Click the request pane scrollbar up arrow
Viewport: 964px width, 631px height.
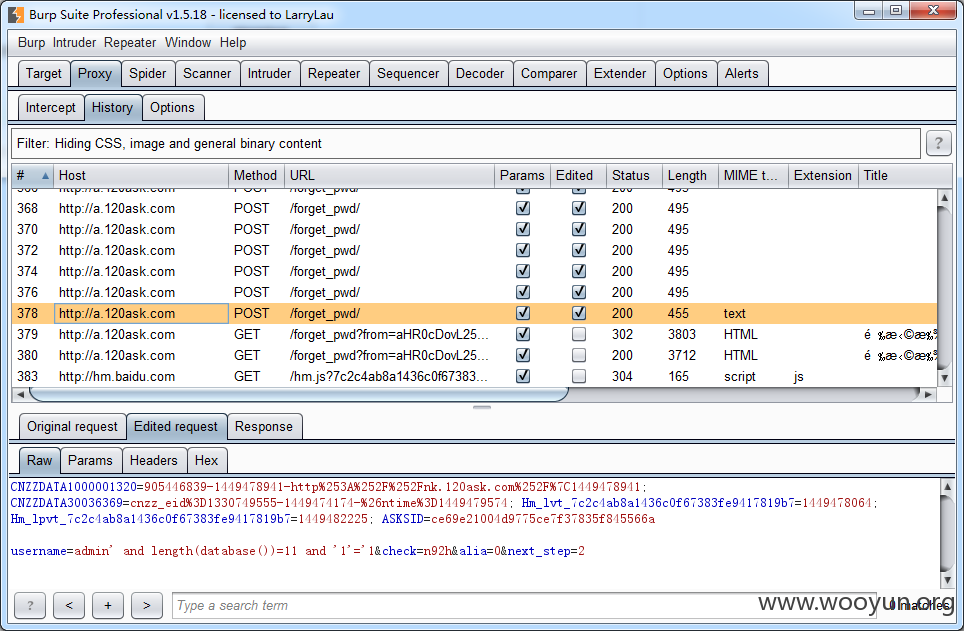947,486
